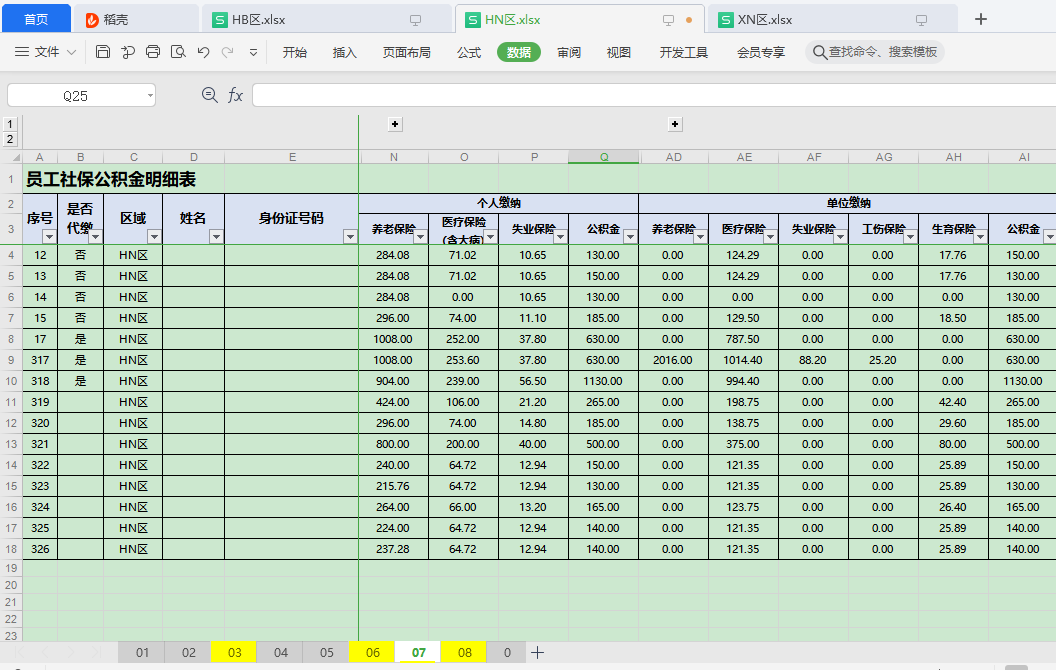Click the Undo arrow
This screenshot has width=1056, height=670.
(203, 52)
